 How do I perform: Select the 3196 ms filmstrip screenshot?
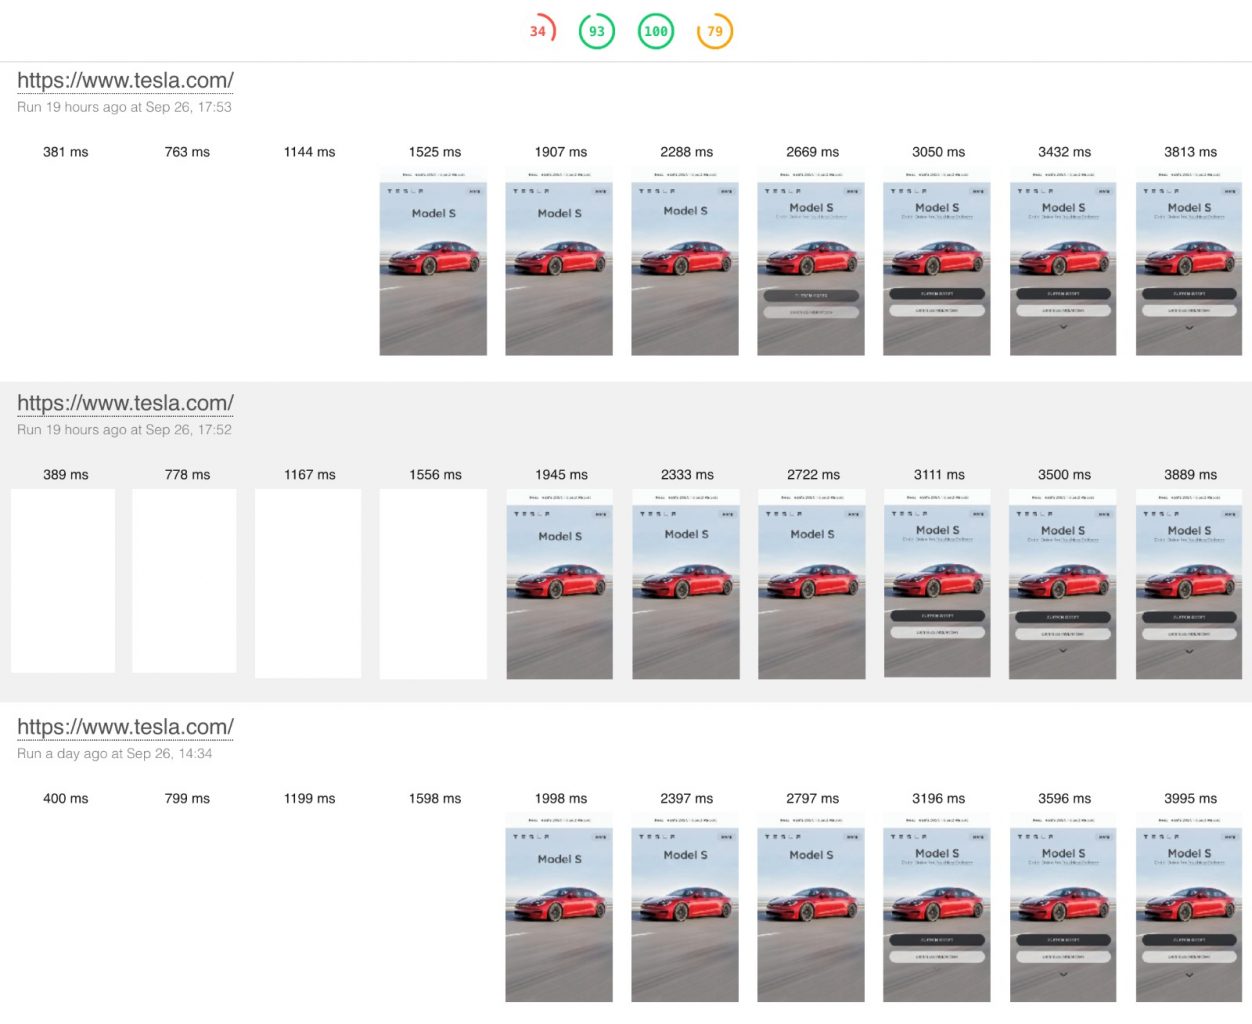coord(937,908)
